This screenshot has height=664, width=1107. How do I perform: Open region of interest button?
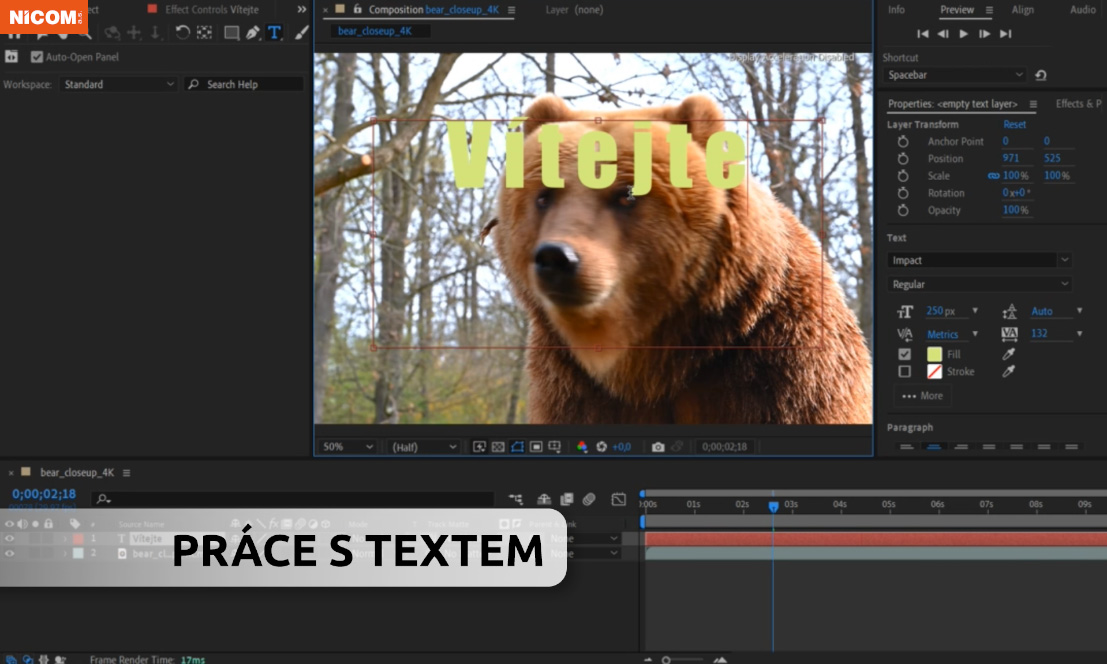click(x=536, y=447)
